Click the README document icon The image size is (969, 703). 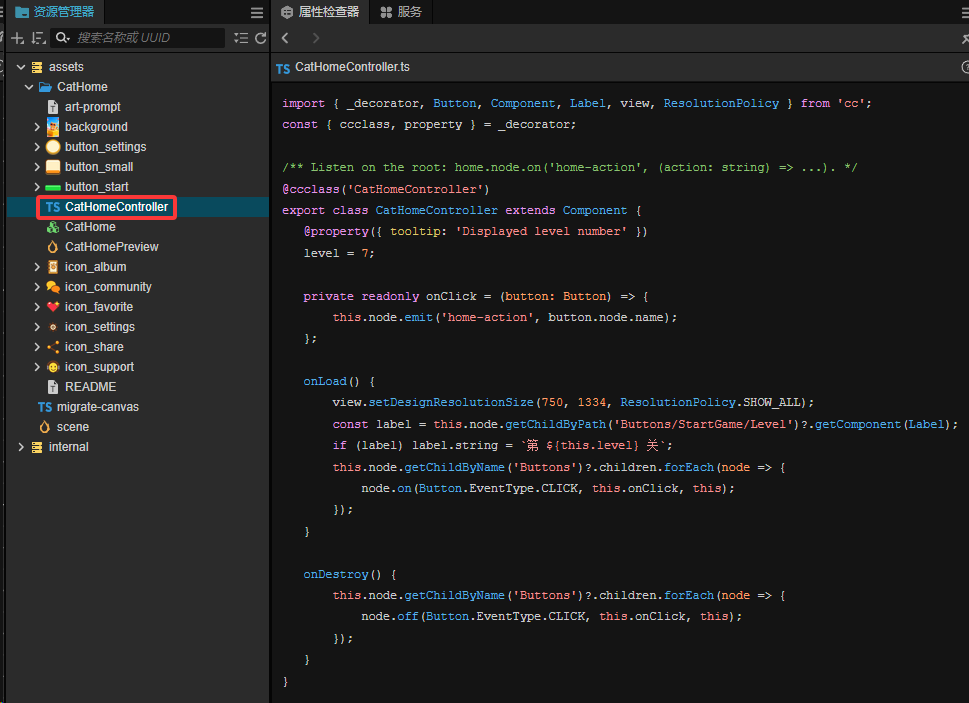[53, 387]
